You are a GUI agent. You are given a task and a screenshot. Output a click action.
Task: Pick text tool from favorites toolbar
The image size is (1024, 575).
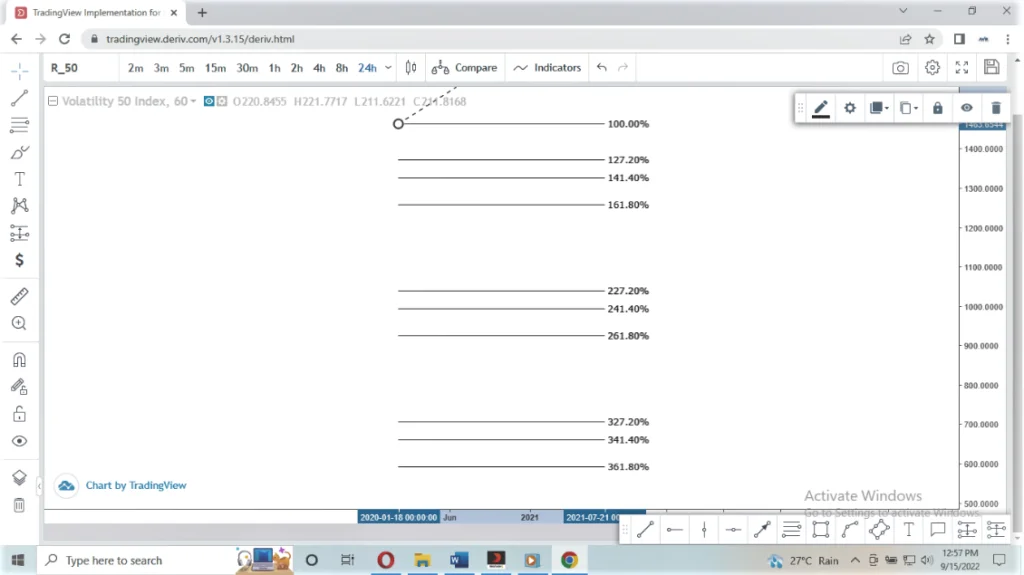908,530
